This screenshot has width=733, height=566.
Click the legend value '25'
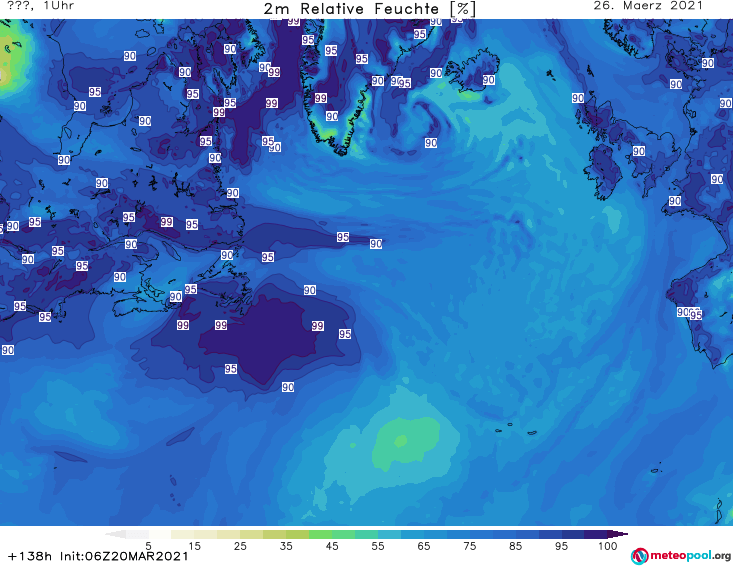[x=240, y=546]
